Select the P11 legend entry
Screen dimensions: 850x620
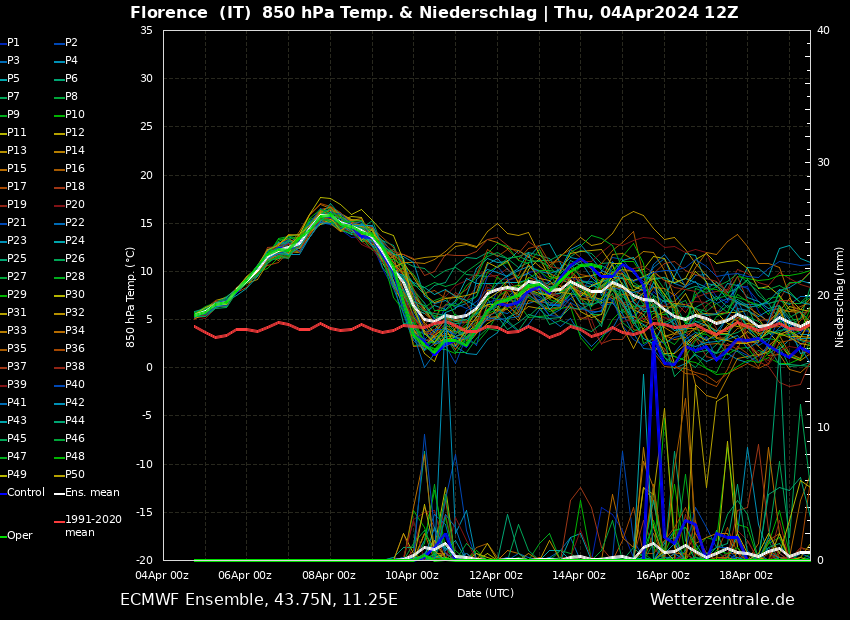13,132
